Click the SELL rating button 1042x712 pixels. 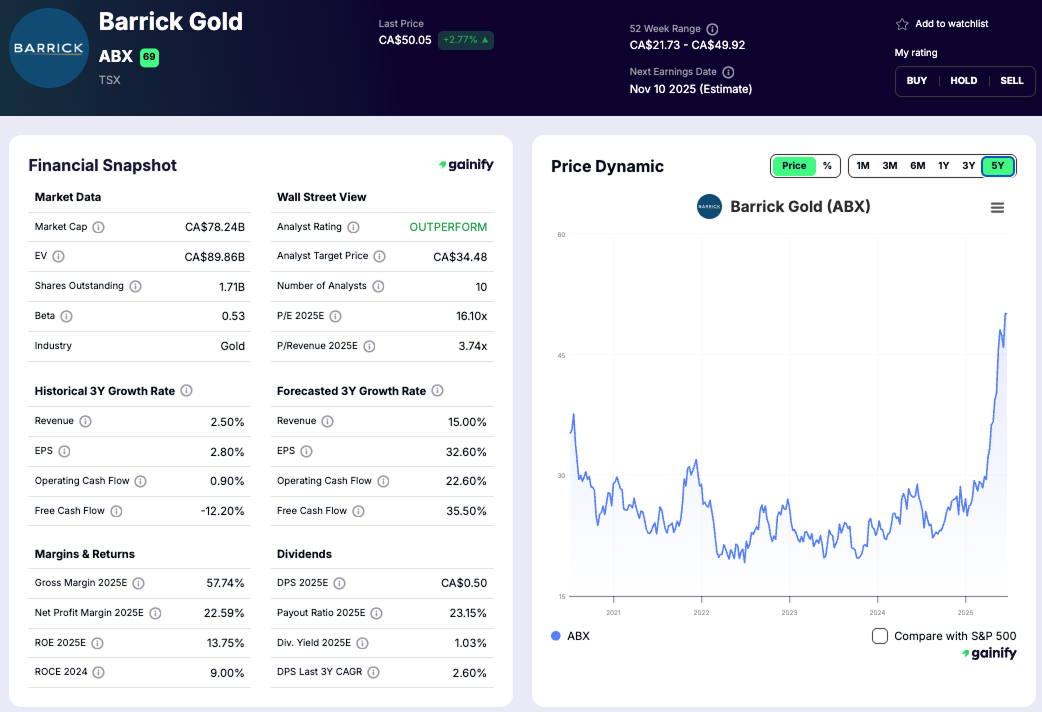tap(1012, 81)
